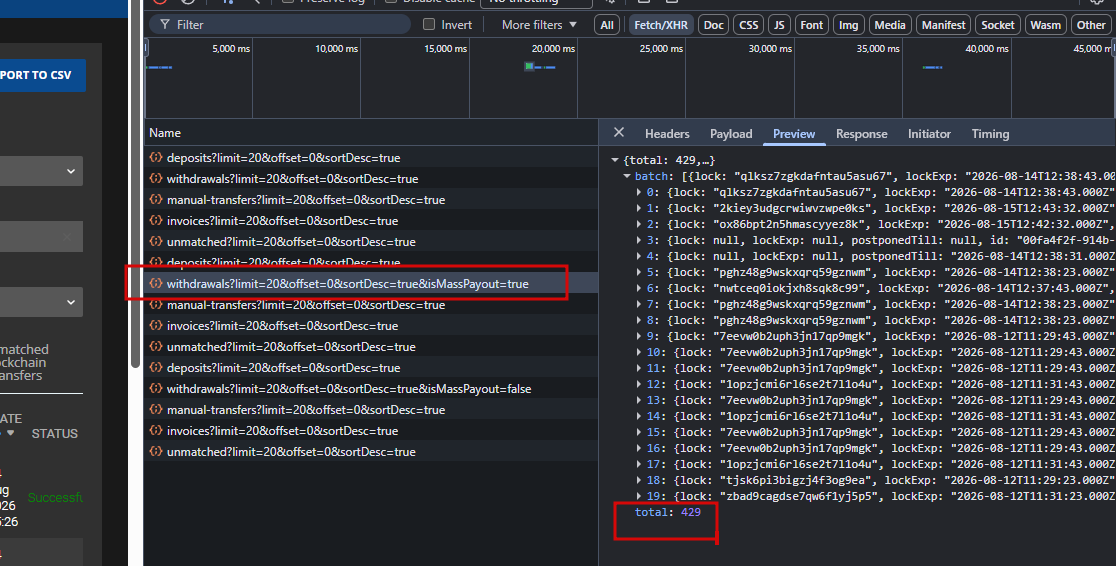
Task: Close the request details pane
Action: click(x=618, y=132)
